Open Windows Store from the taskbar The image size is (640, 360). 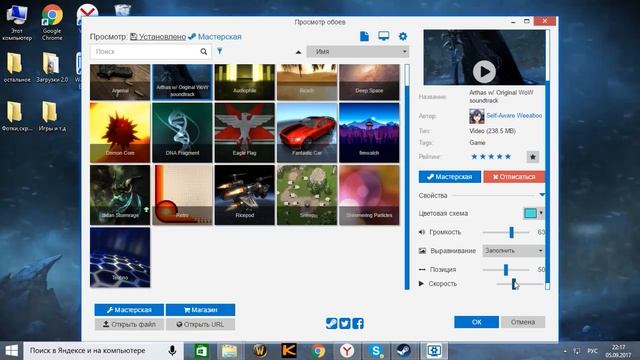[x=201, y=351]
